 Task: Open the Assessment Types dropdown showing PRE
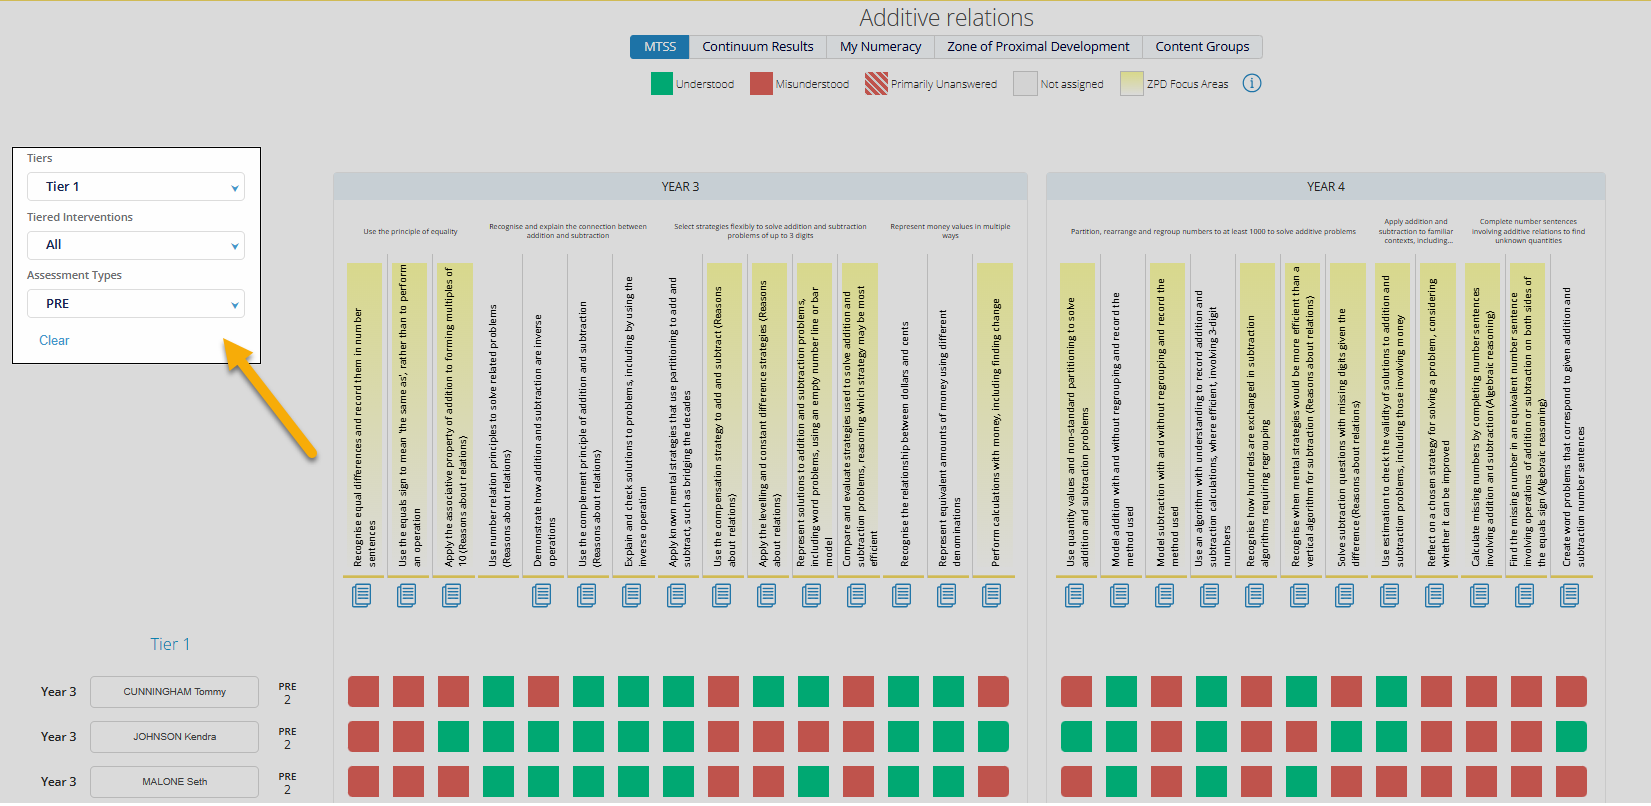pyautogui.click(x=136, y=304)
